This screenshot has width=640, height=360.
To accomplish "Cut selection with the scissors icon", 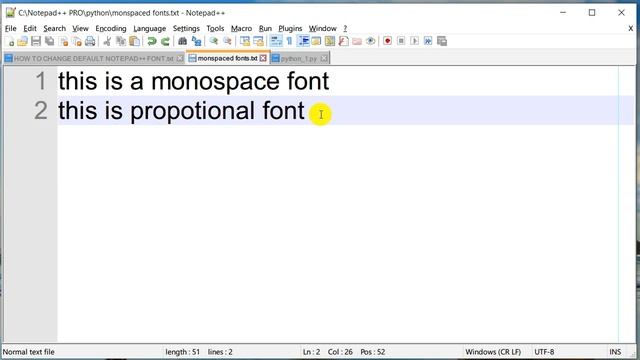I will 107,41.
